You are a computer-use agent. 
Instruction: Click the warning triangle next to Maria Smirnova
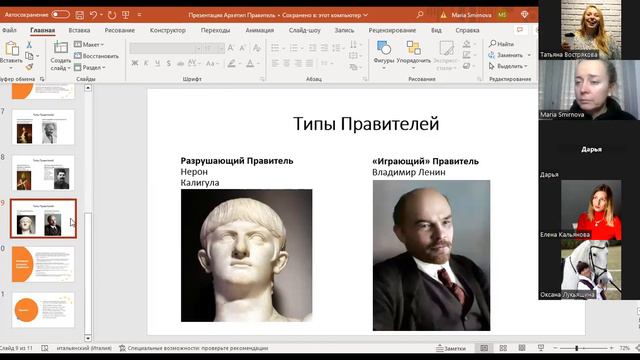pyautogui.click(x=443, y=15)
